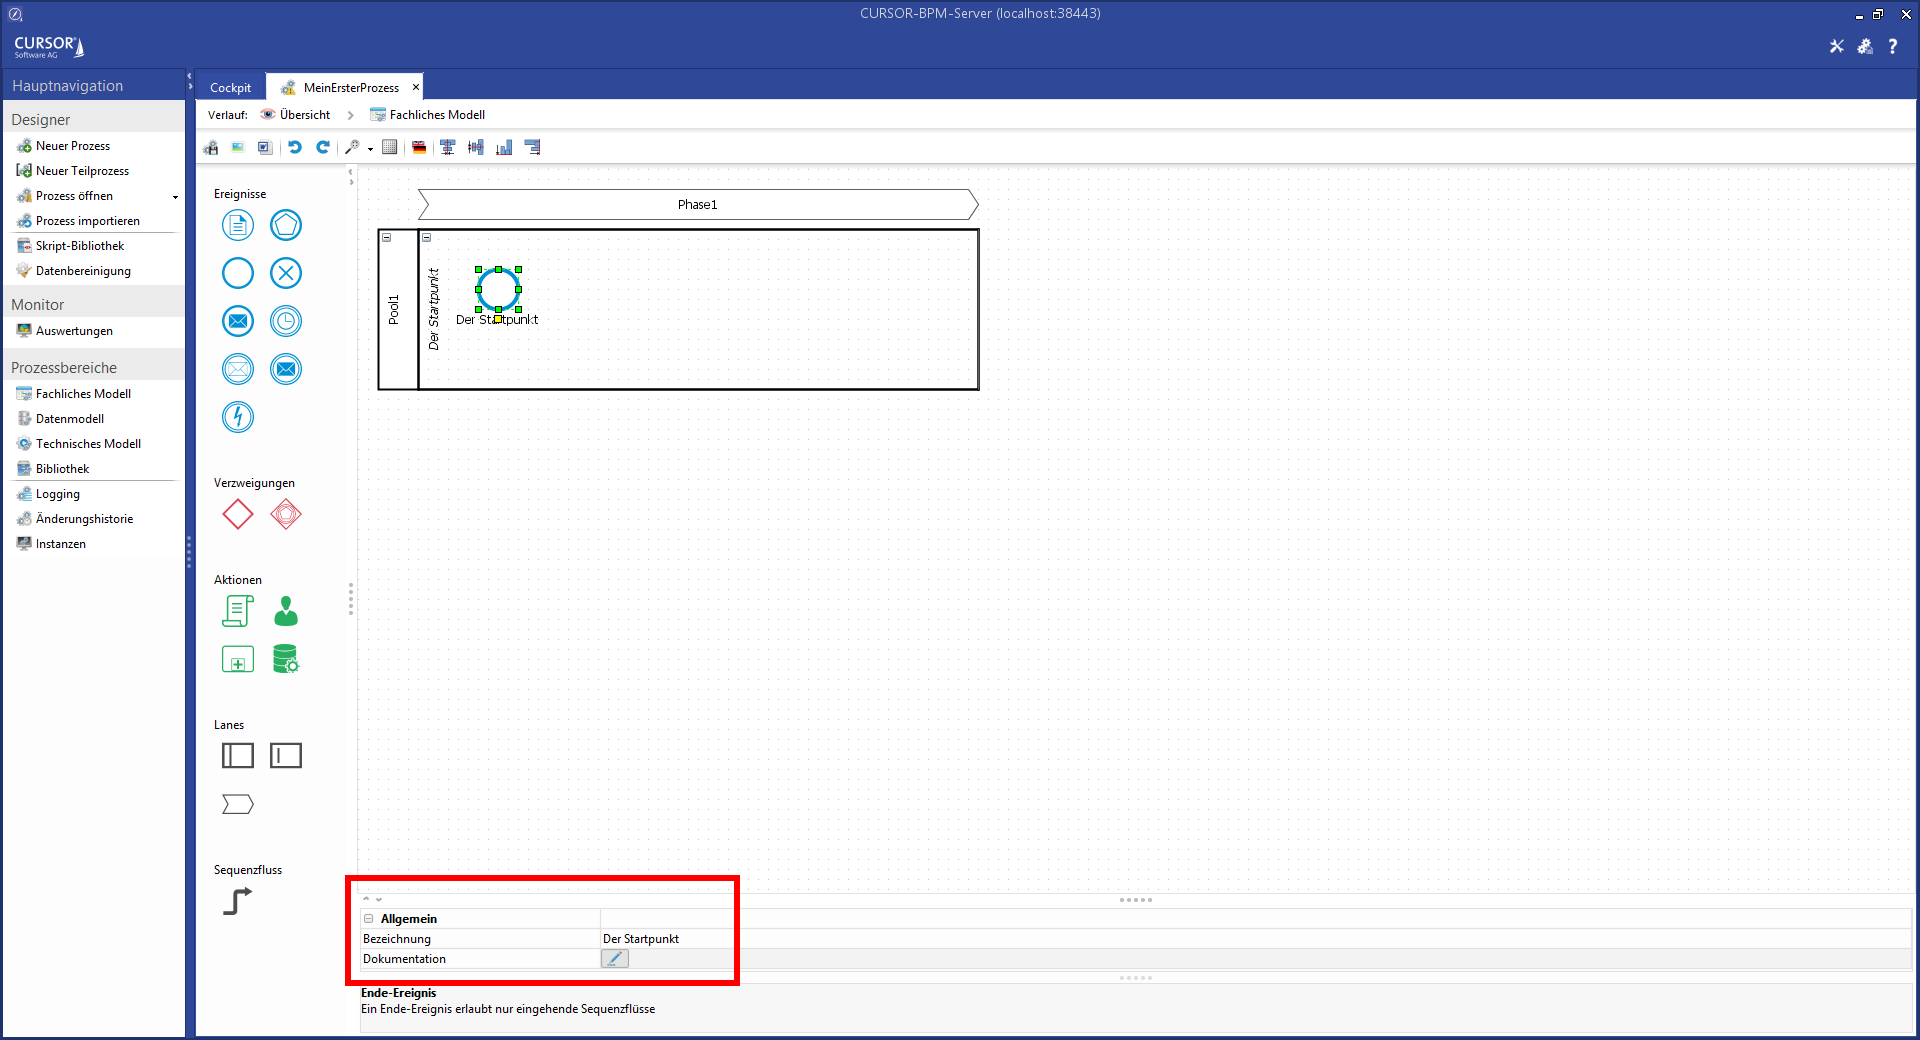The width and height of the screenshot is (1920, 1040).
Task: Edit Dokumentation with the pencil button
Action: (x=614, y=959)
